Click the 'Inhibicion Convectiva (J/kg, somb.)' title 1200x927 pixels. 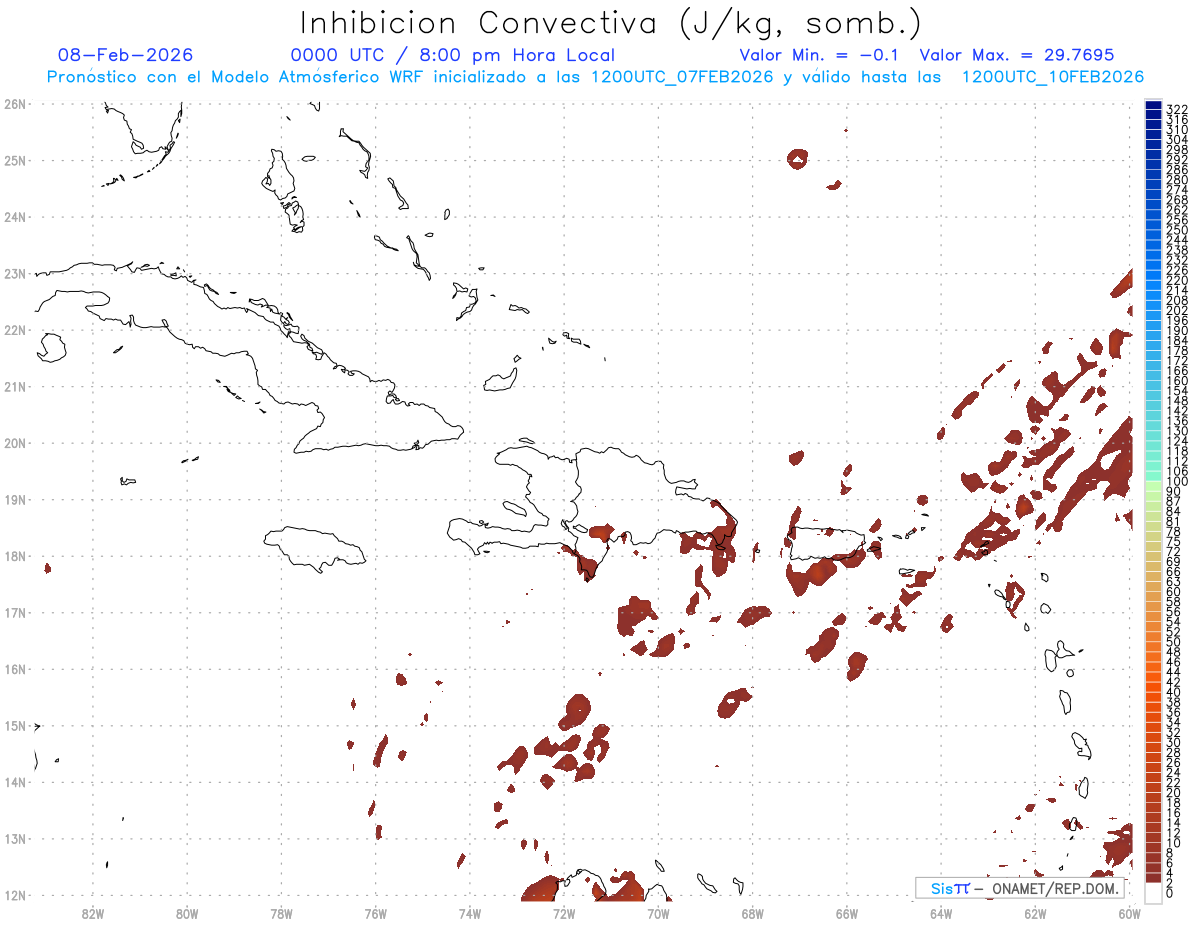tap(611, 23)
